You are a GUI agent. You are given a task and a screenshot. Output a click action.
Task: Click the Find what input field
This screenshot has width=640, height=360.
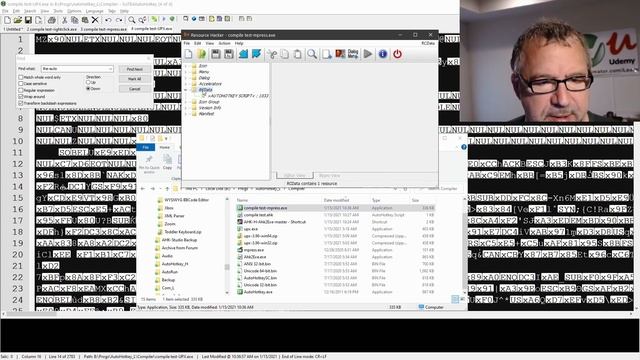(x=77, y=69)
